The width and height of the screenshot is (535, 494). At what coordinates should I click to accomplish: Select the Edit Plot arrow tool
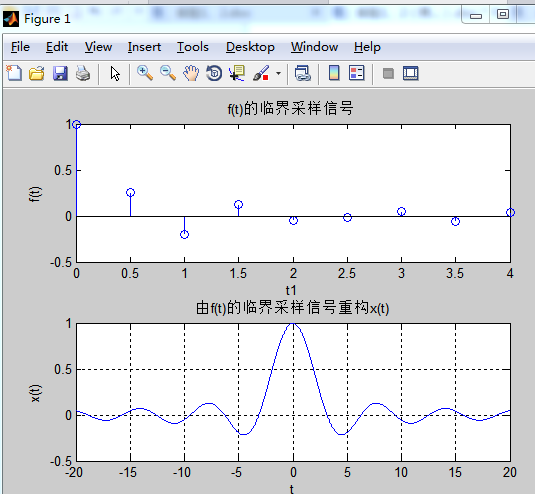[115, 73]
